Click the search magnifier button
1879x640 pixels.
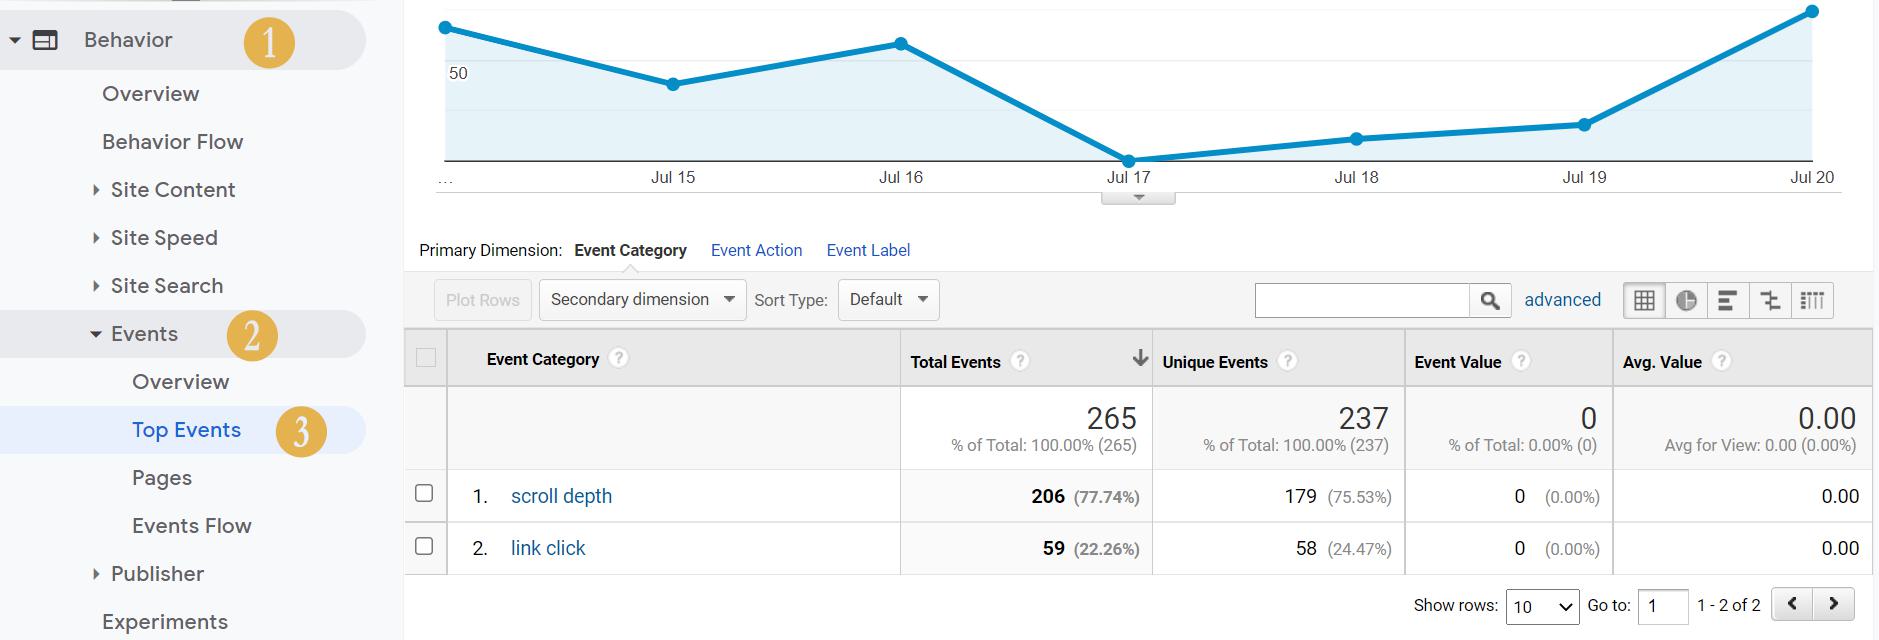1489,300
